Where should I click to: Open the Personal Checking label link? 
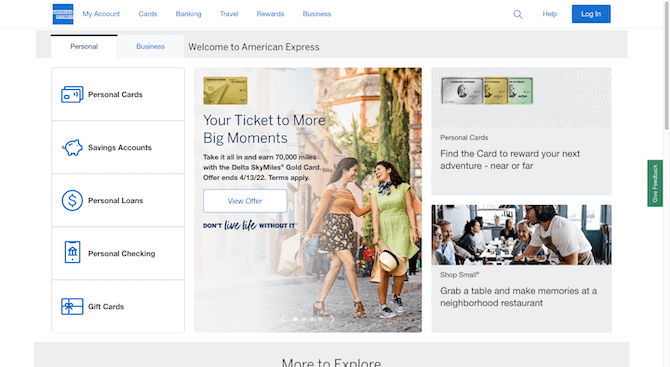(122, 253)
